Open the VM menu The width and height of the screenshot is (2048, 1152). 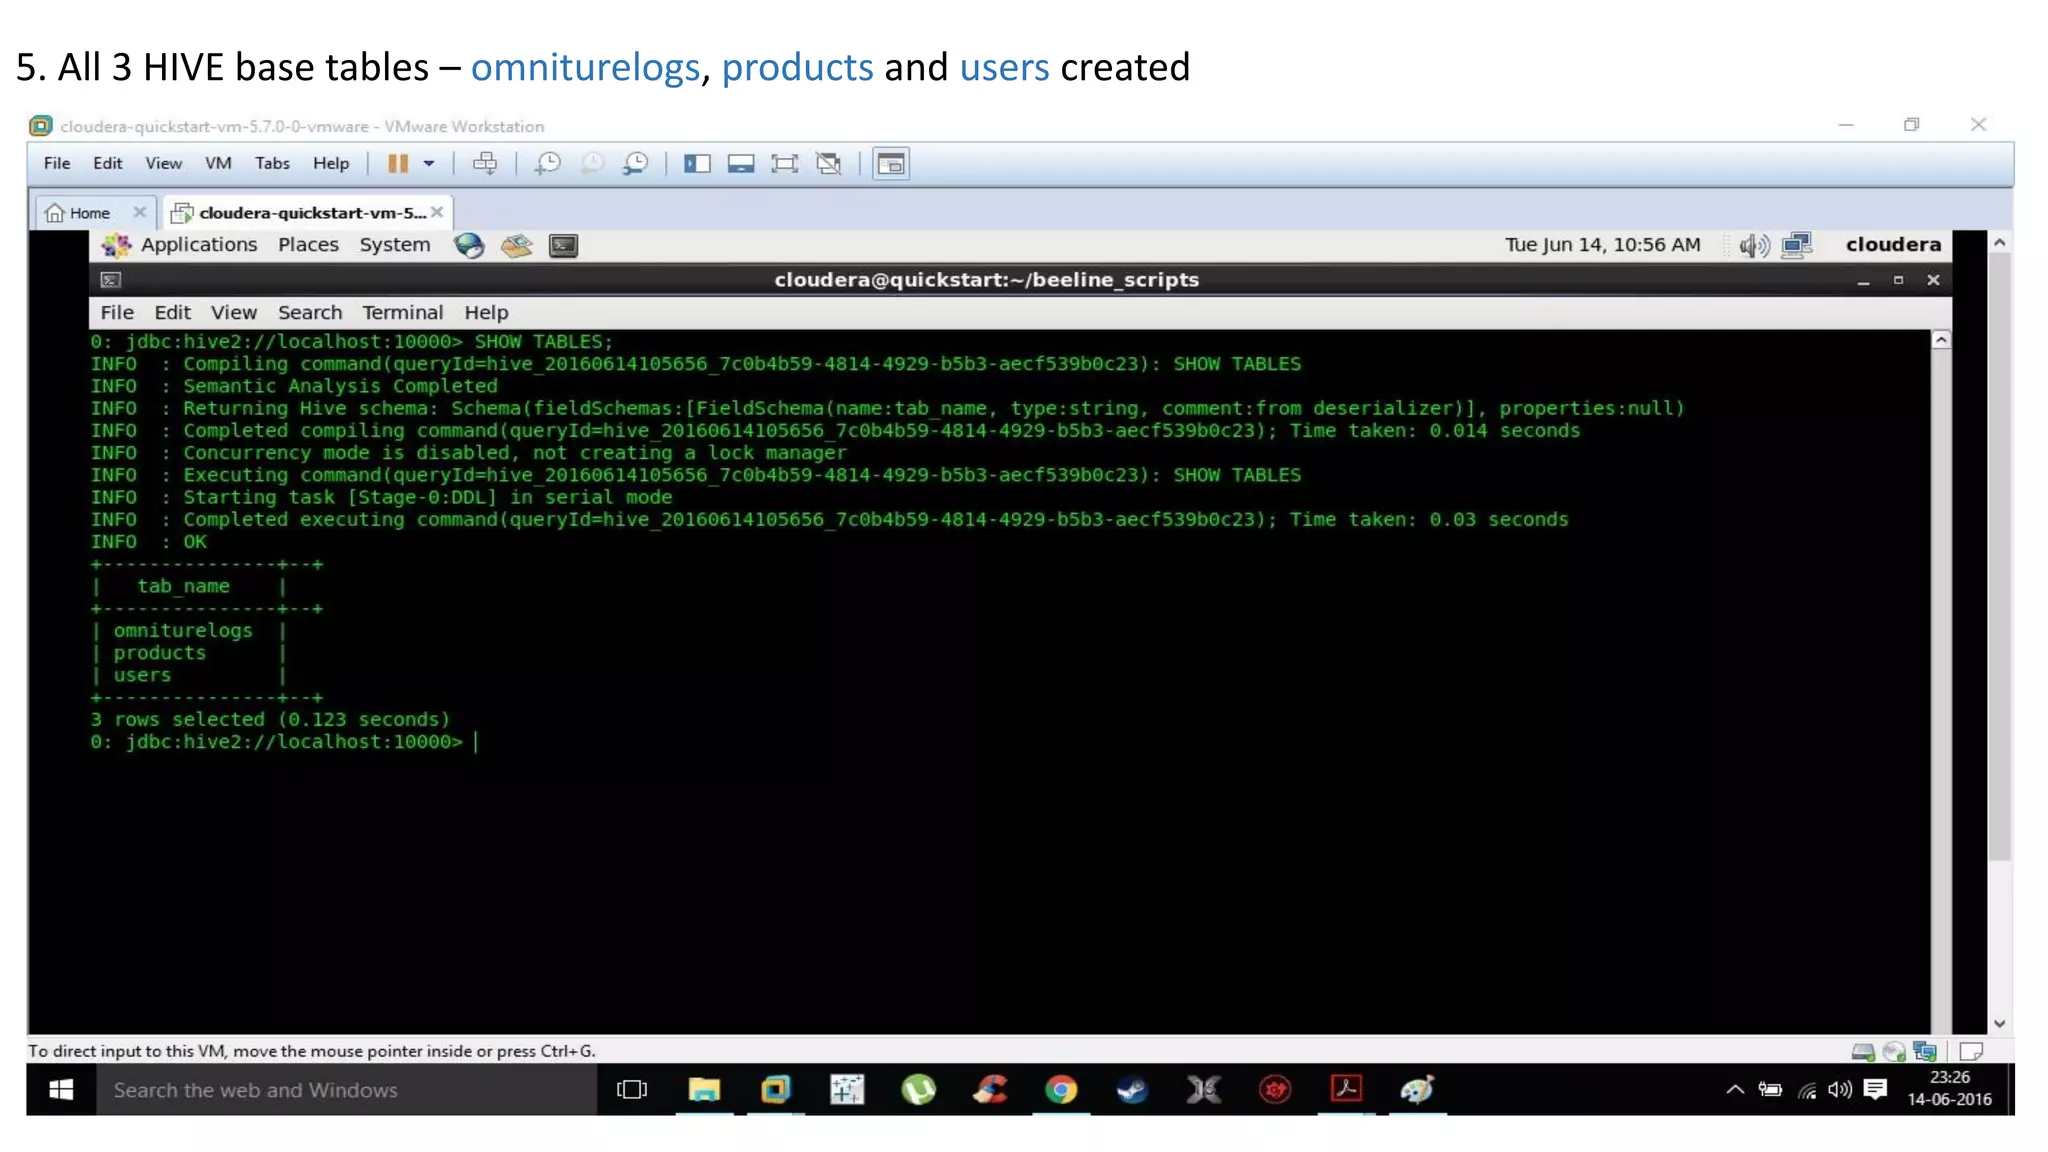[218, 163]
